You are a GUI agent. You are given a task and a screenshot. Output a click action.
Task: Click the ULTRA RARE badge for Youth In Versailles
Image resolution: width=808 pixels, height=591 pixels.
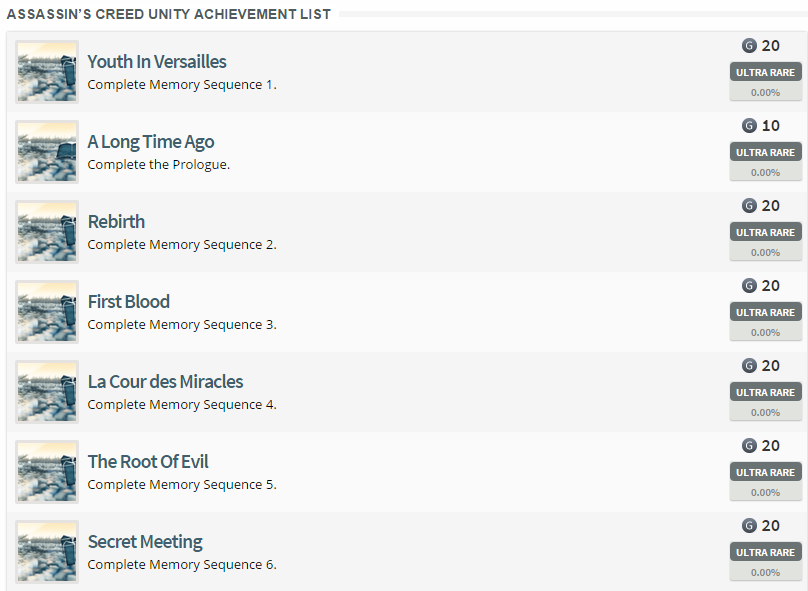(x=765, y=71)
